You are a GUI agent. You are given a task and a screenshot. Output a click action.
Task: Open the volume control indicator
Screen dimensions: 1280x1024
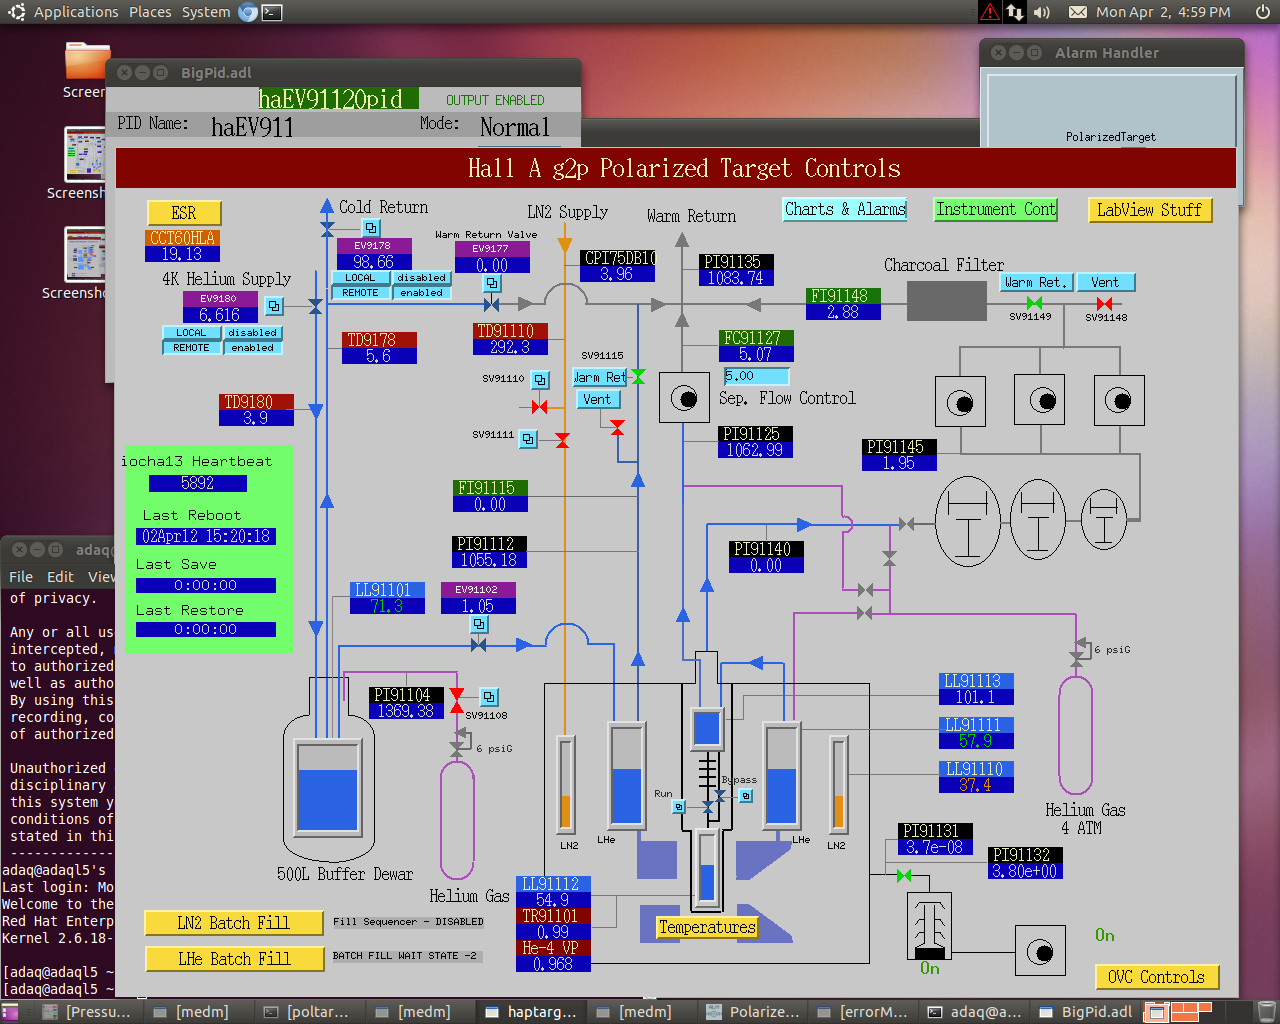[x=1042, y=12]
